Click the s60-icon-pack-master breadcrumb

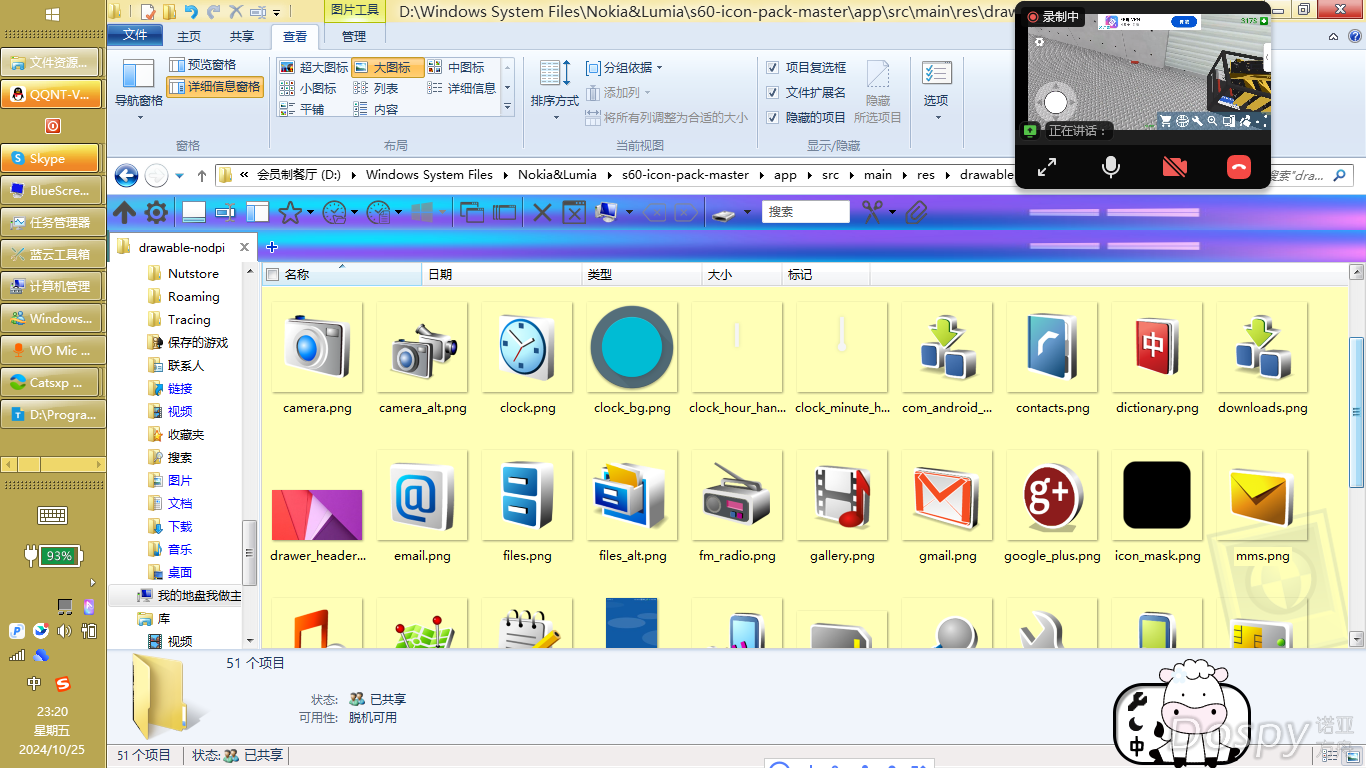685,174
